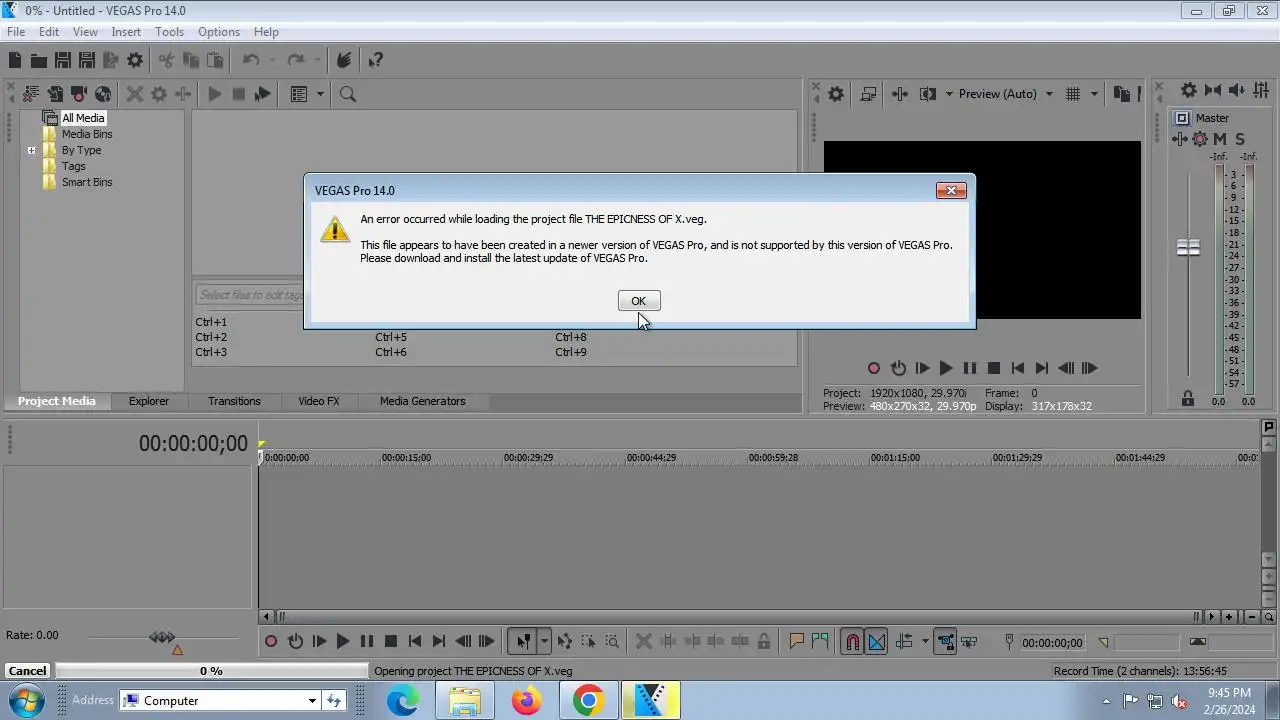Open the Options menu
1280x720 pixels.
click(x=218, y=32)
